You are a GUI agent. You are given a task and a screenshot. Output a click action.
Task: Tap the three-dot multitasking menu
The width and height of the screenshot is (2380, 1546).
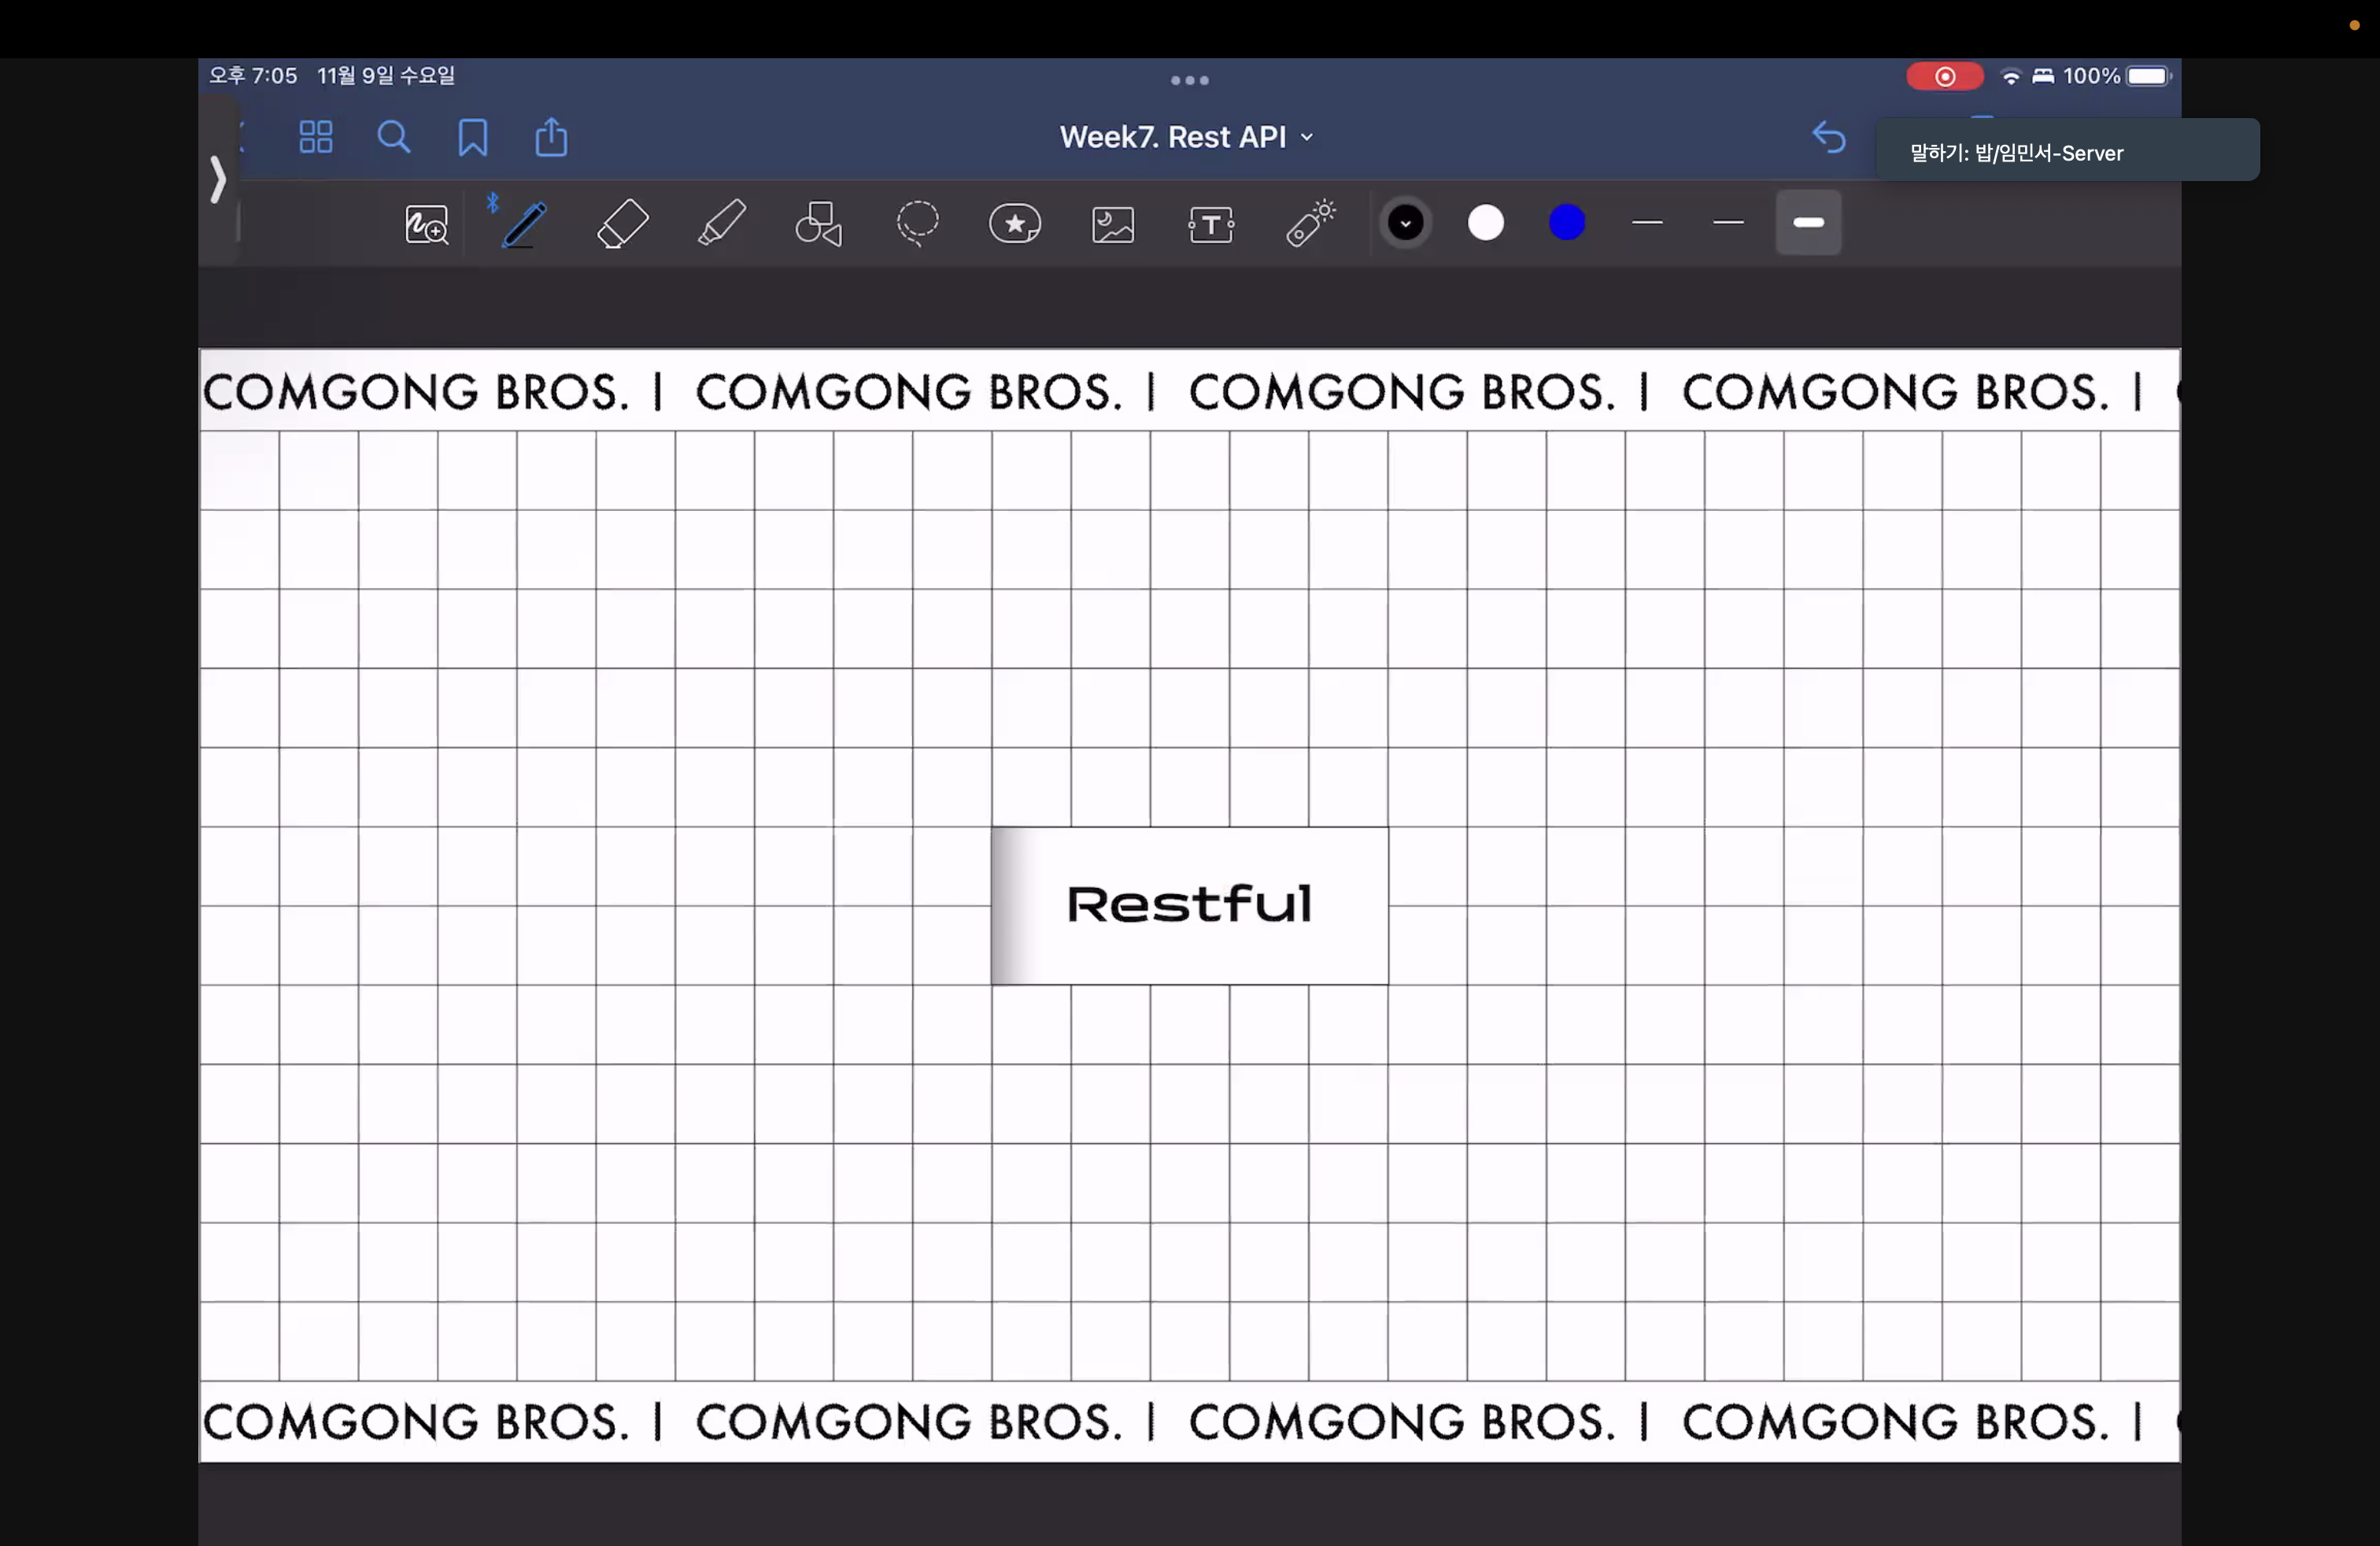point(1190,80)
